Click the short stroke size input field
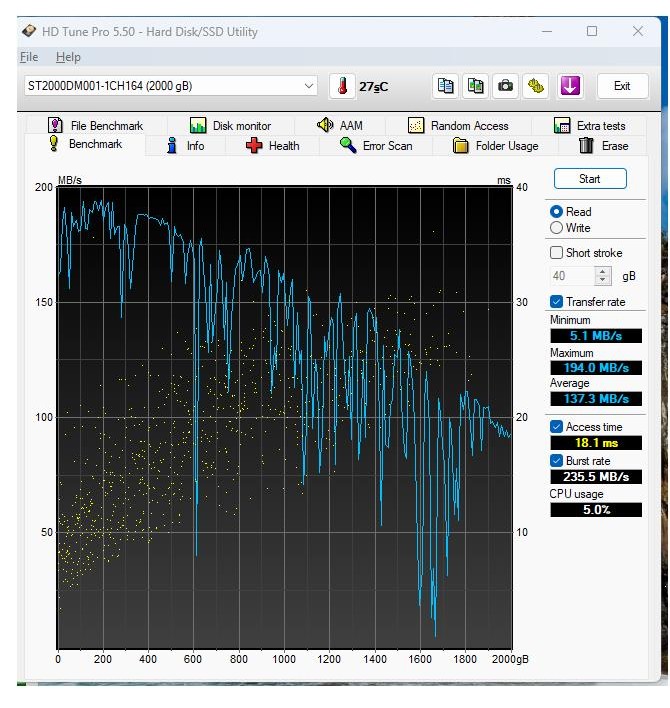 click(571, 276)
